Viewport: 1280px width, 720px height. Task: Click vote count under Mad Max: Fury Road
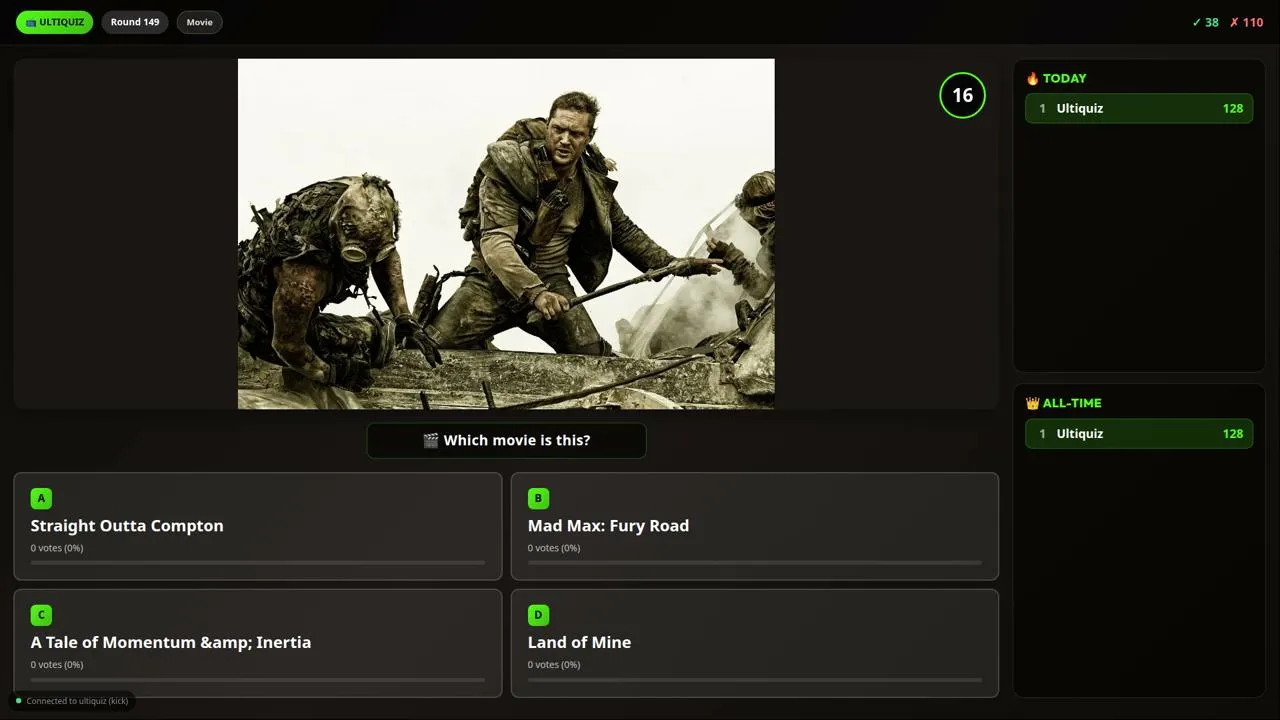coord(554,548)
